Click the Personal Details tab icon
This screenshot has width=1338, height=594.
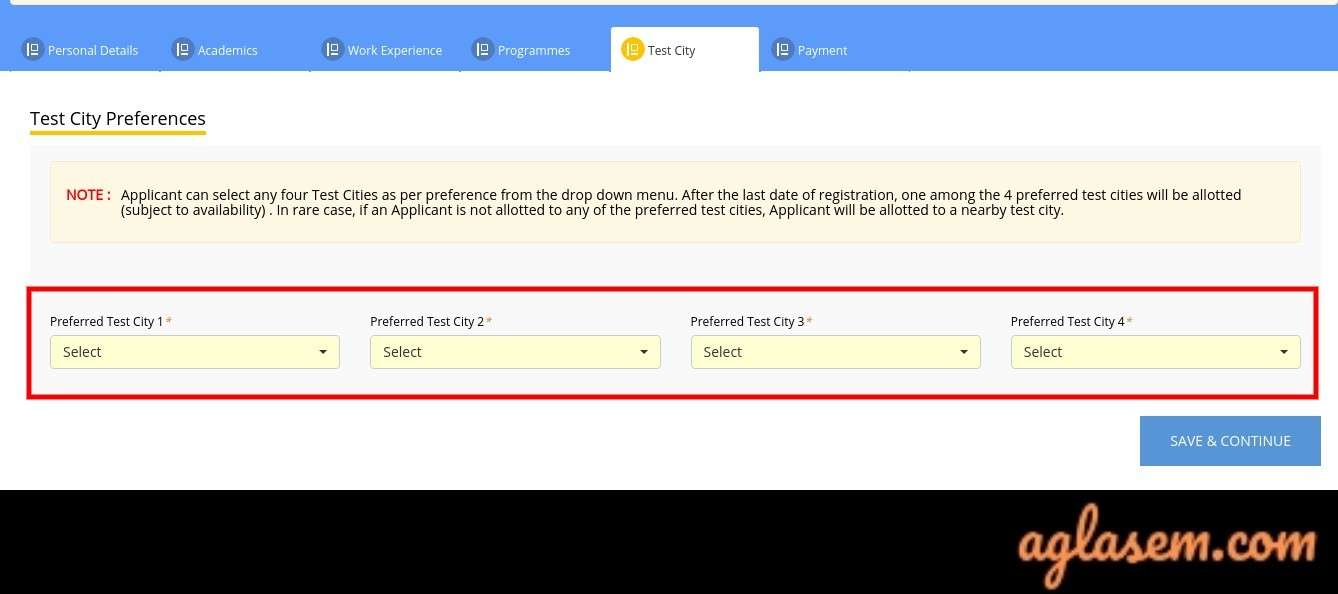pos(33,49)
